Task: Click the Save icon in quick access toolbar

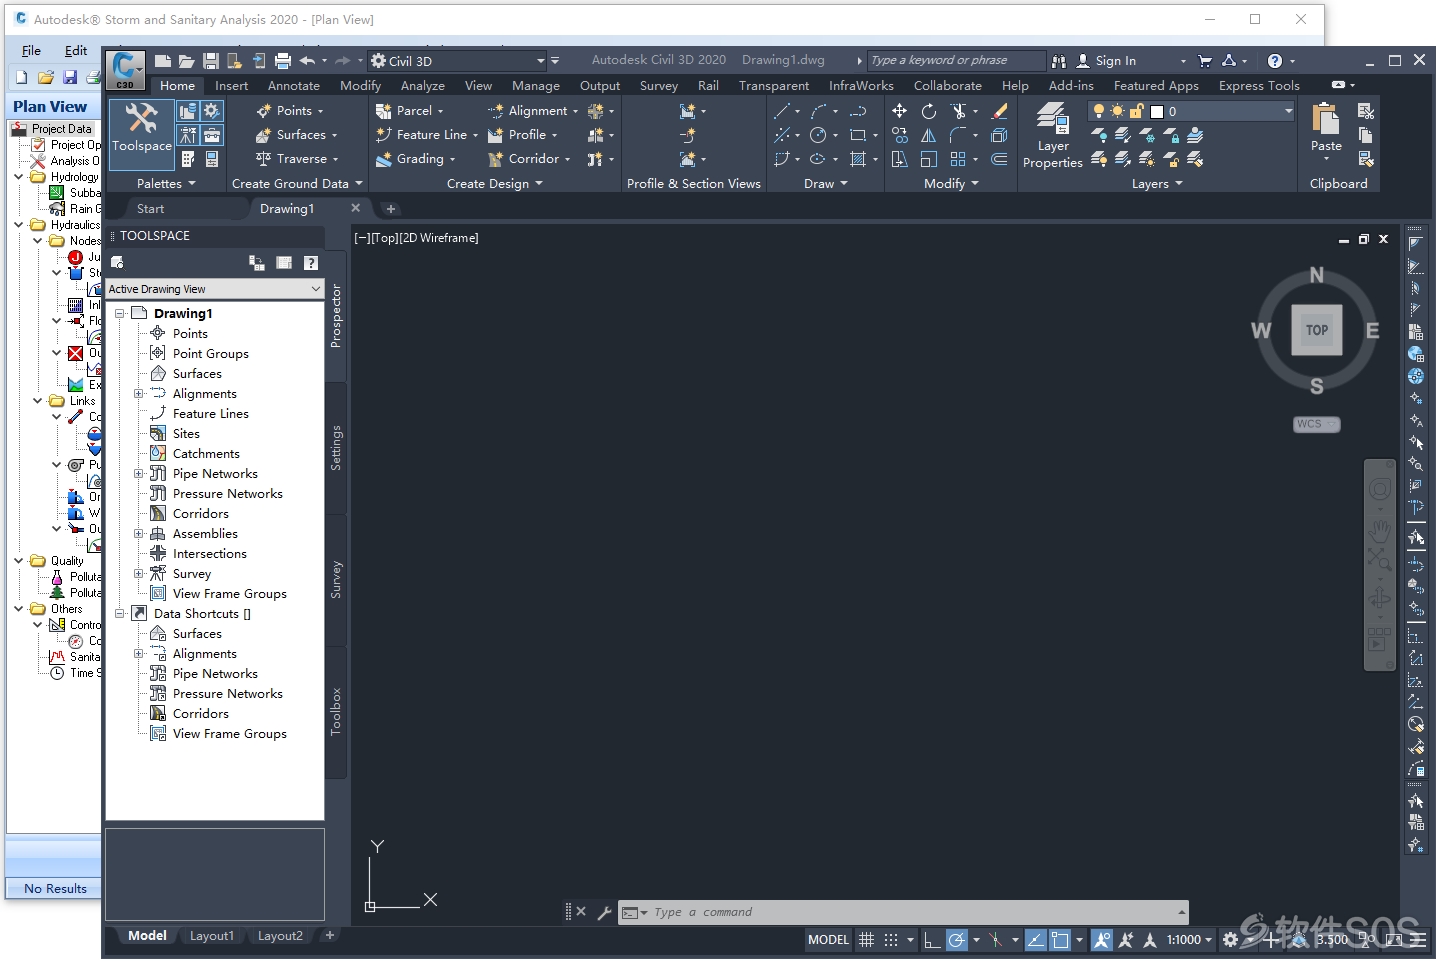Action: tap(210, 61)
